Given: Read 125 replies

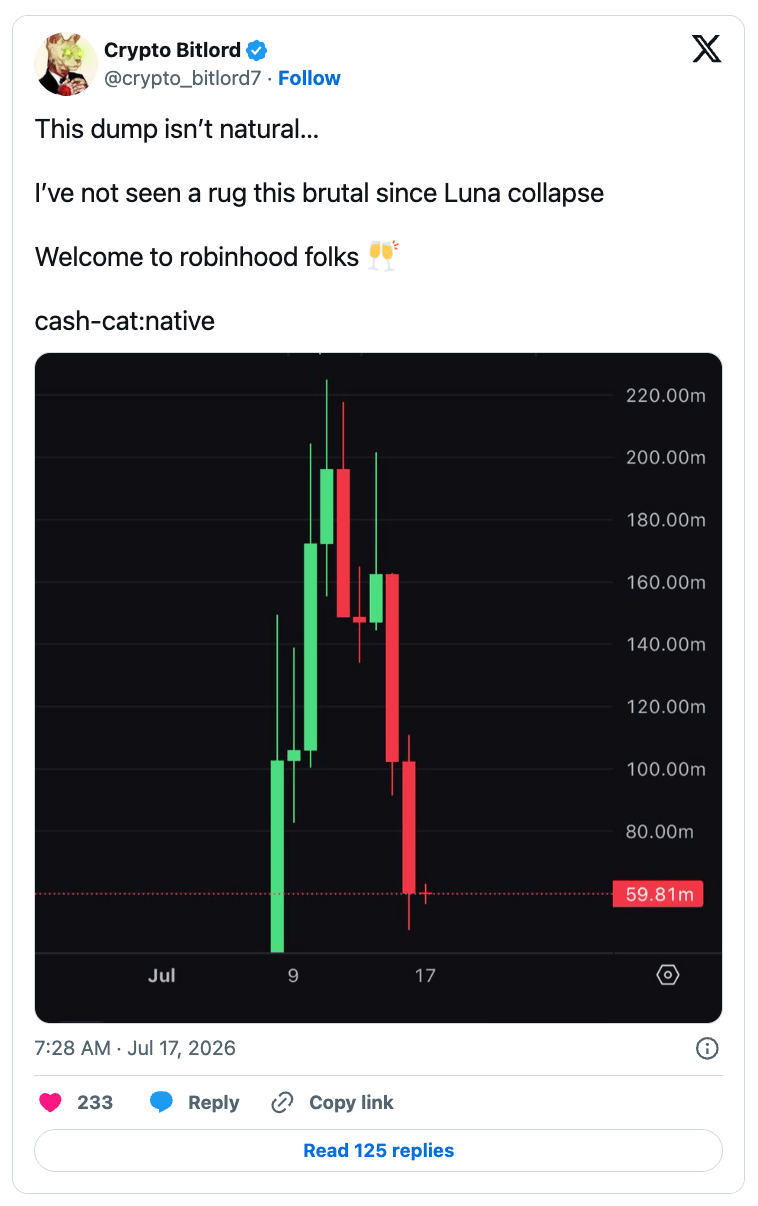Looking at the screenshot, I should pos(378,1150).
